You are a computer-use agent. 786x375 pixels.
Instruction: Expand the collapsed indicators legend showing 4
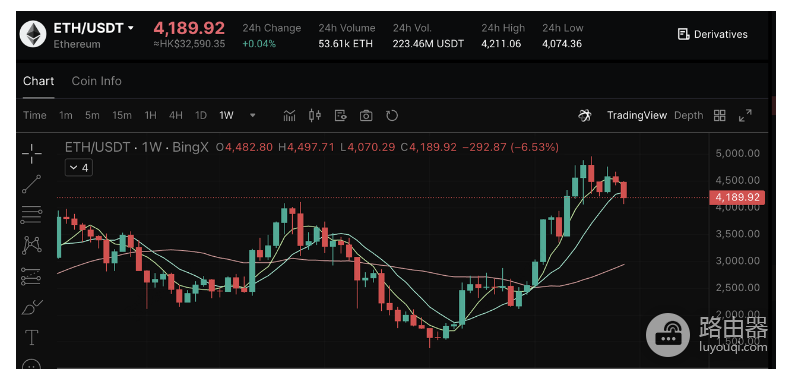[x=79, y=168]
